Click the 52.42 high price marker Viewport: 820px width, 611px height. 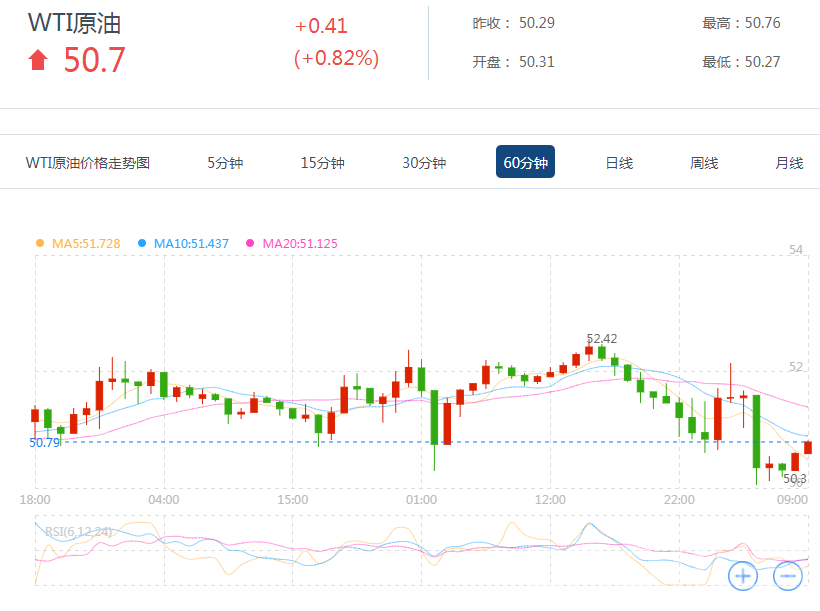pos(601,339)
